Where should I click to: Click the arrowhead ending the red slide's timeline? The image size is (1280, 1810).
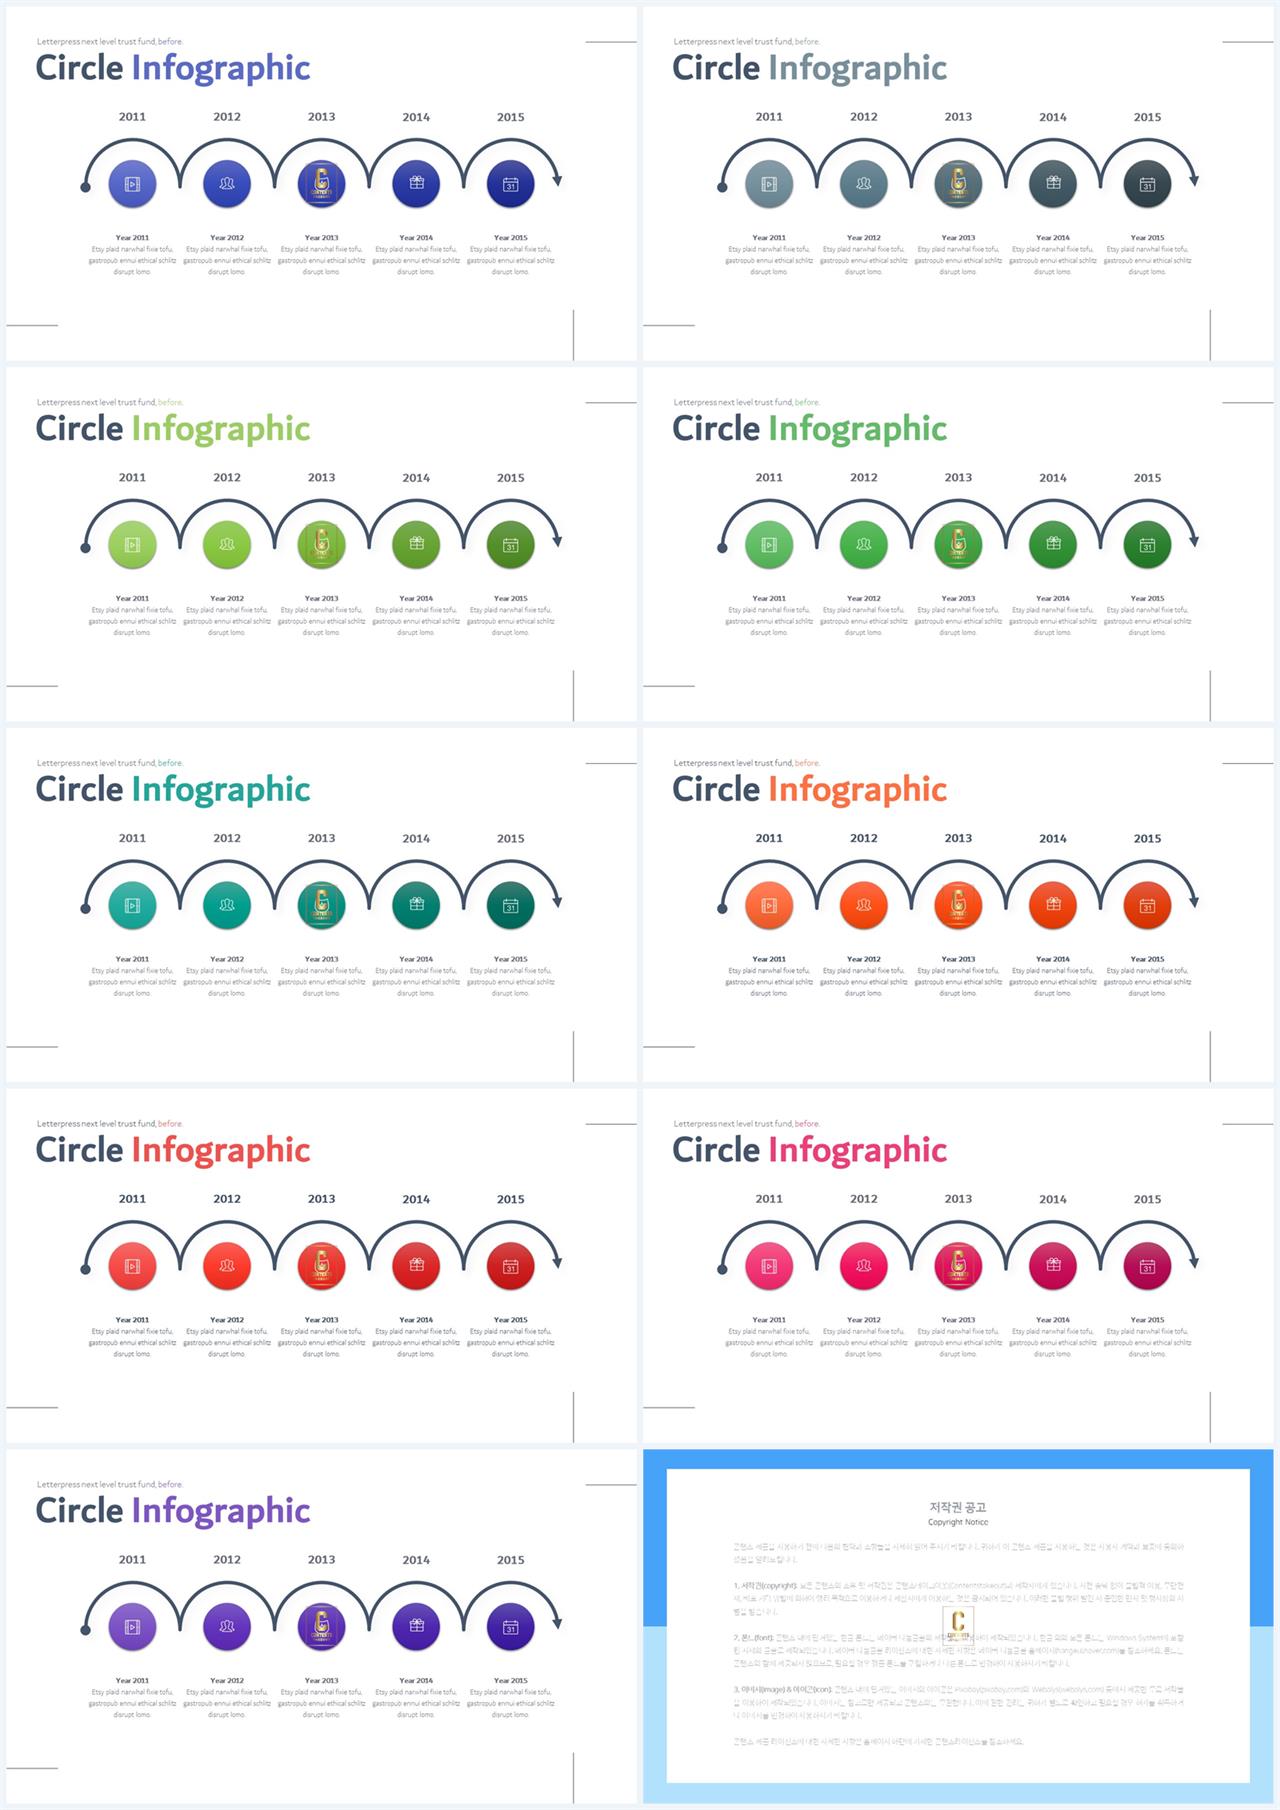(x=557, y=1263)
